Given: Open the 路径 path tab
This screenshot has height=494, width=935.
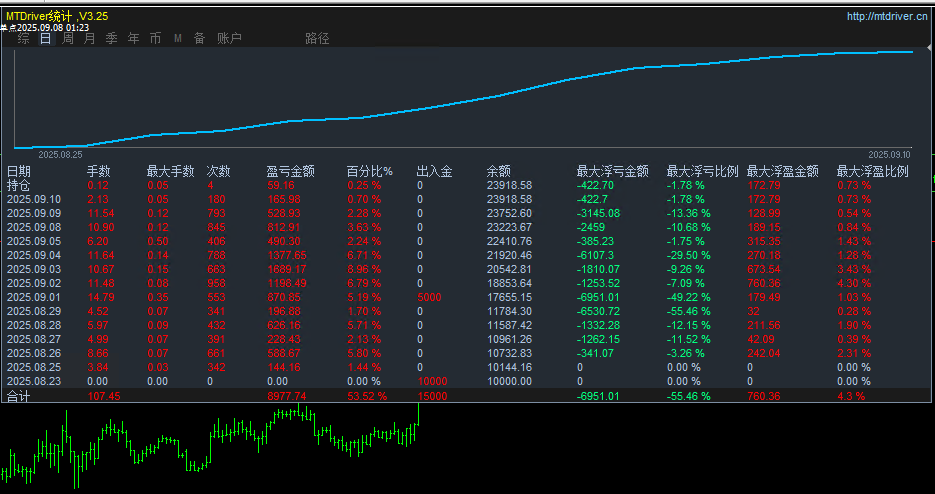Looking at the screenshot, I should (x=317, y=39).
